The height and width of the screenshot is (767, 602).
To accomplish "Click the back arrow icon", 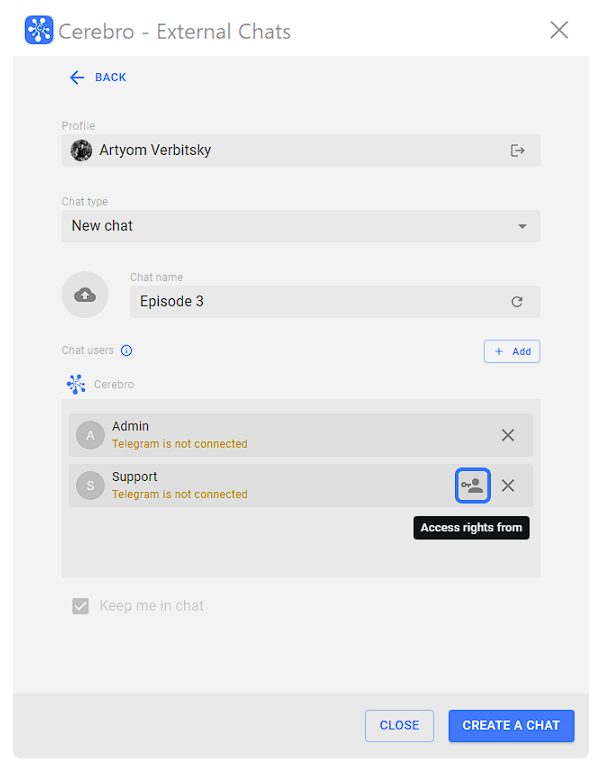I will coord(77,77).
